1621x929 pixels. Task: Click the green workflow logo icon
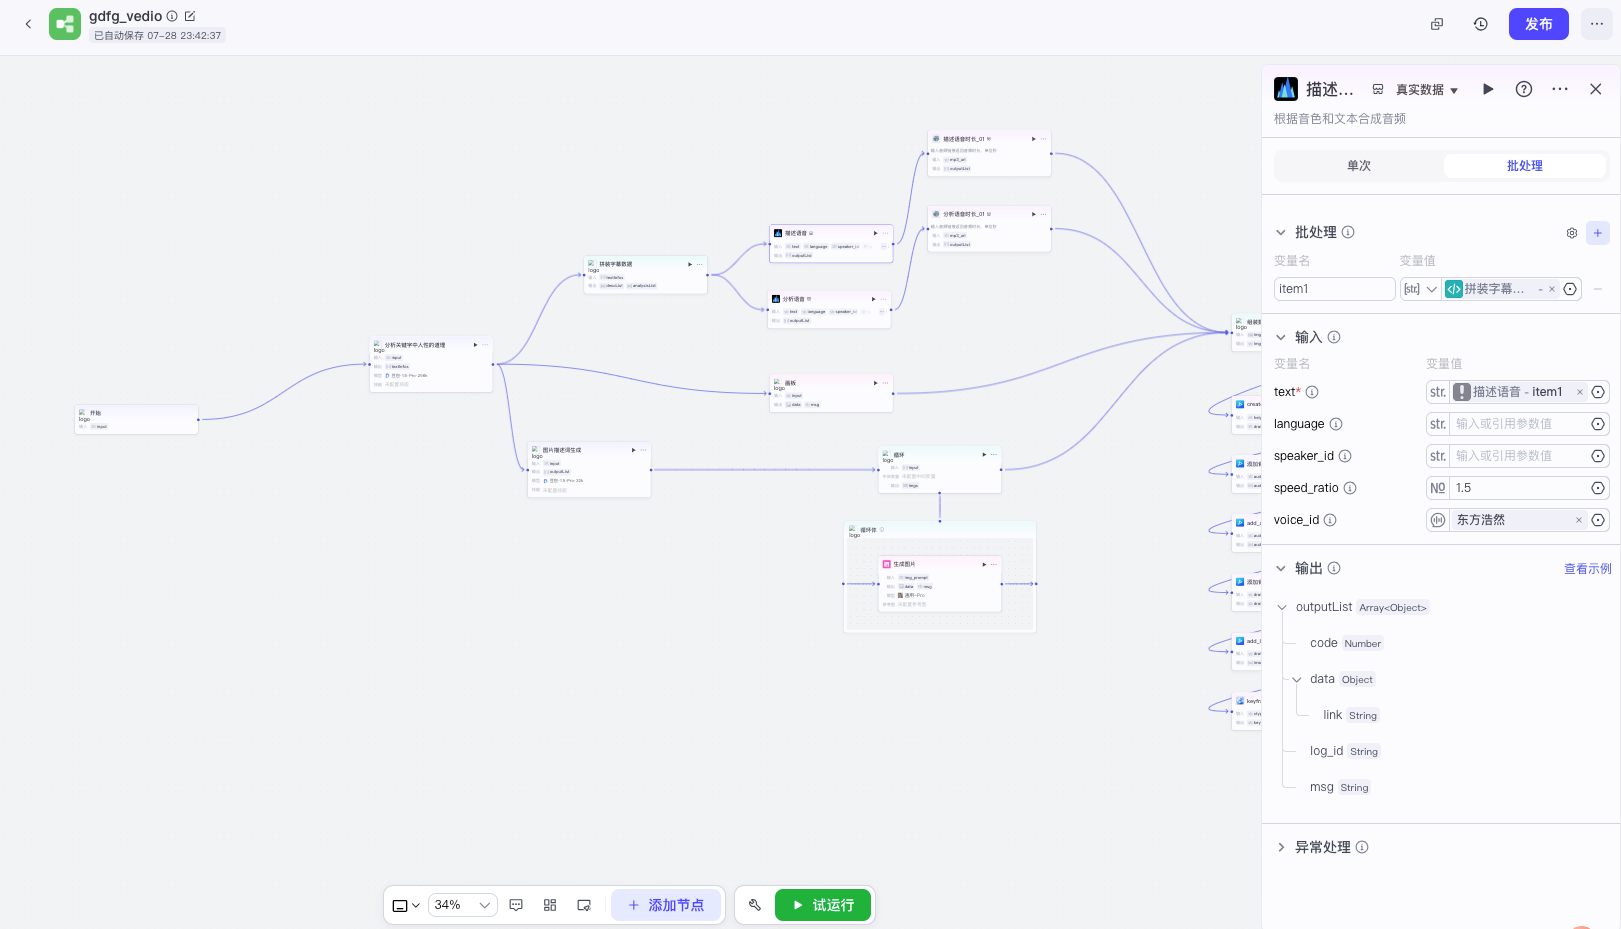65,24
